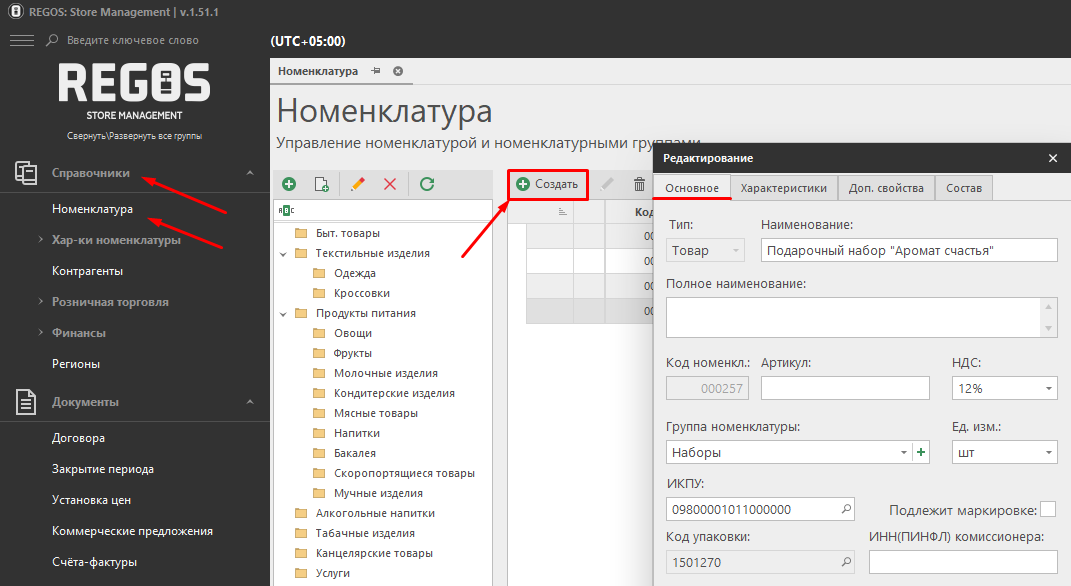
Task: Click the trash bin delete icon
Action: pyautogui.click(x=639, y=184)
